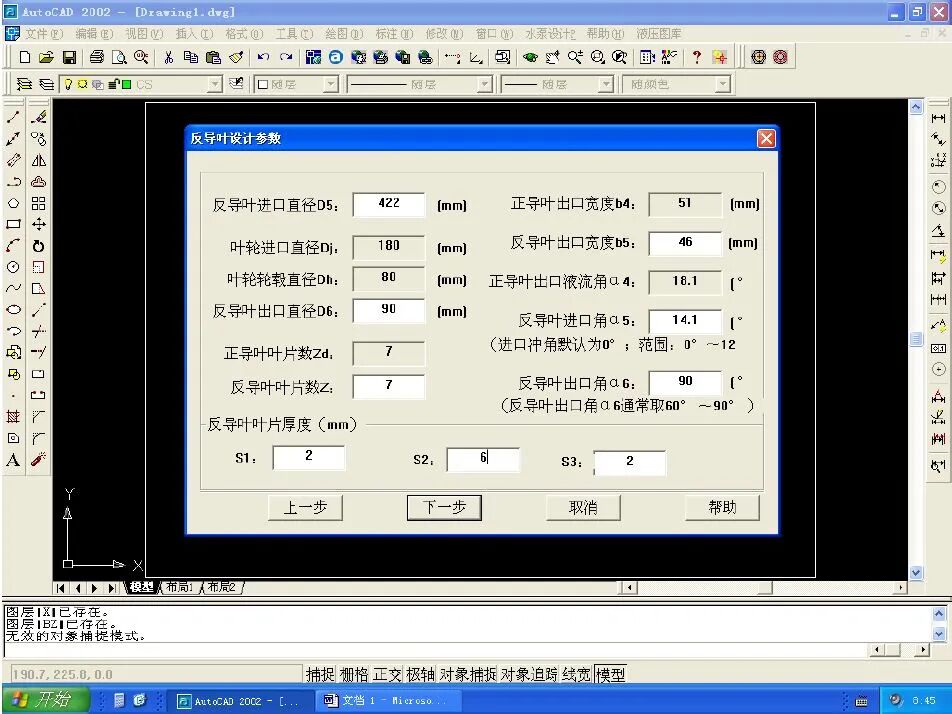Switch to the 布局1 layout tab
The image size is (952, 714).
pyautogui.click(x=179, y=587)
